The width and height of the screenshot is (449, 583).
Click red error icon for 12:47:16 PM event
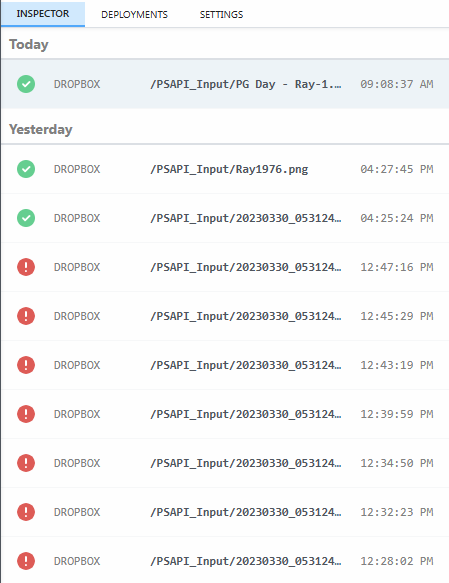tap(26, 267)
